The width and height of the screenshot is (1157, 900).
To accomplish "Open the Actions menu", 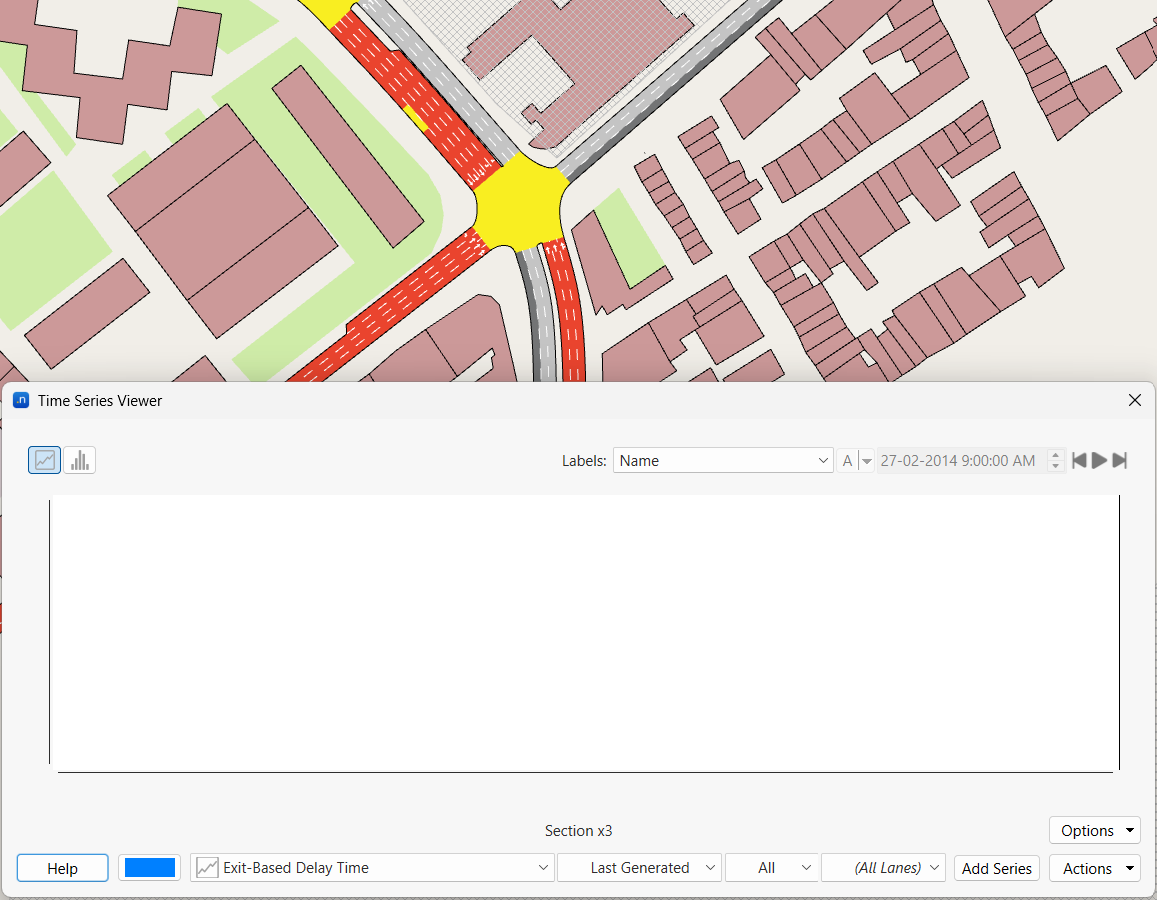I will [x=1094, y=868].
